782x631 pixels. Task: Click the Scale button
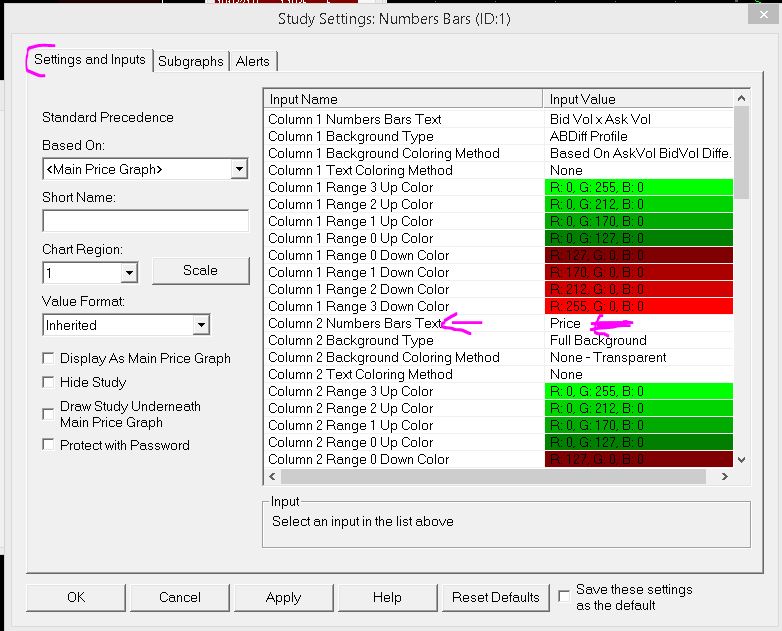tap(200, 271)
